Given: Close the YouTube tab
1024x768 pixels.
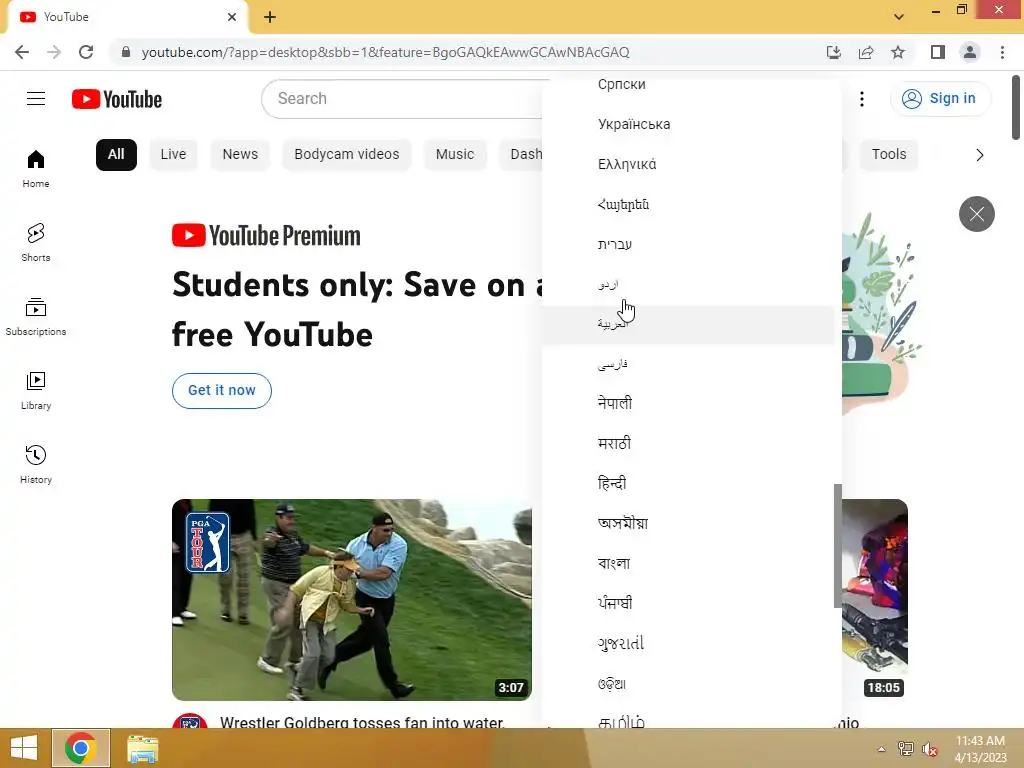Looking at the screenshot, I should click(x=232, y=17).
